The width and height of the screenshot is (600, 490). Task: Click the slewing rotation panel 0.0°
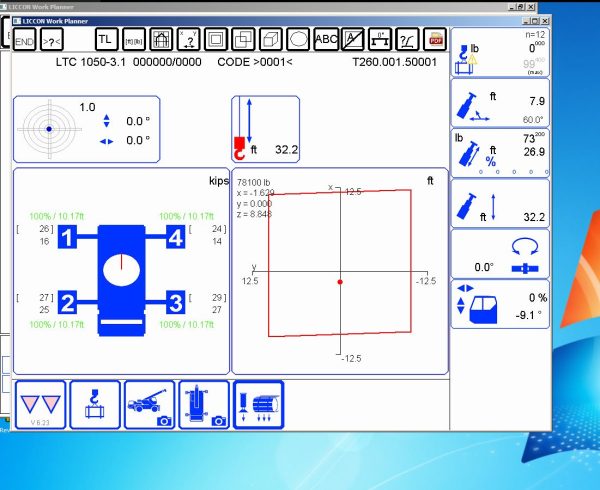click(x=500, y=254)
